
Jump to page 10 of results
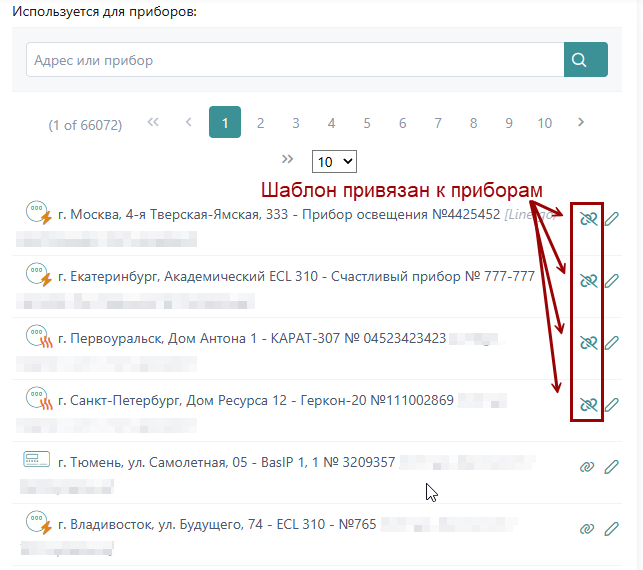544,123
